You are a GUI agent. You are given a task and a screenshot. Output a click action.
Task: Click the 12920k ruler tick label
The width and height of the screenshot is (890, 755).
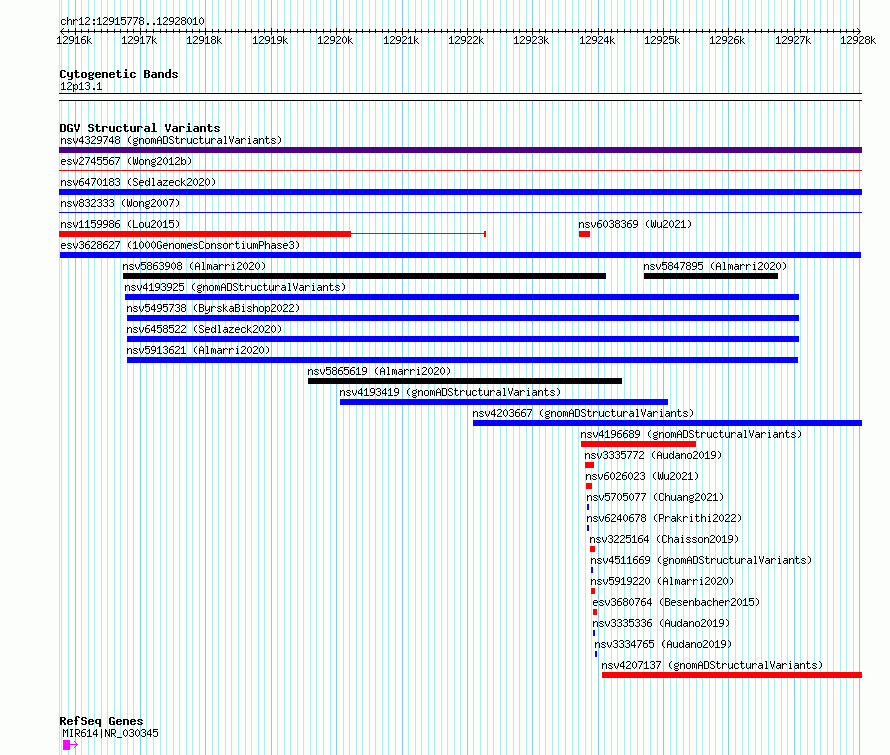pos(335,40)
